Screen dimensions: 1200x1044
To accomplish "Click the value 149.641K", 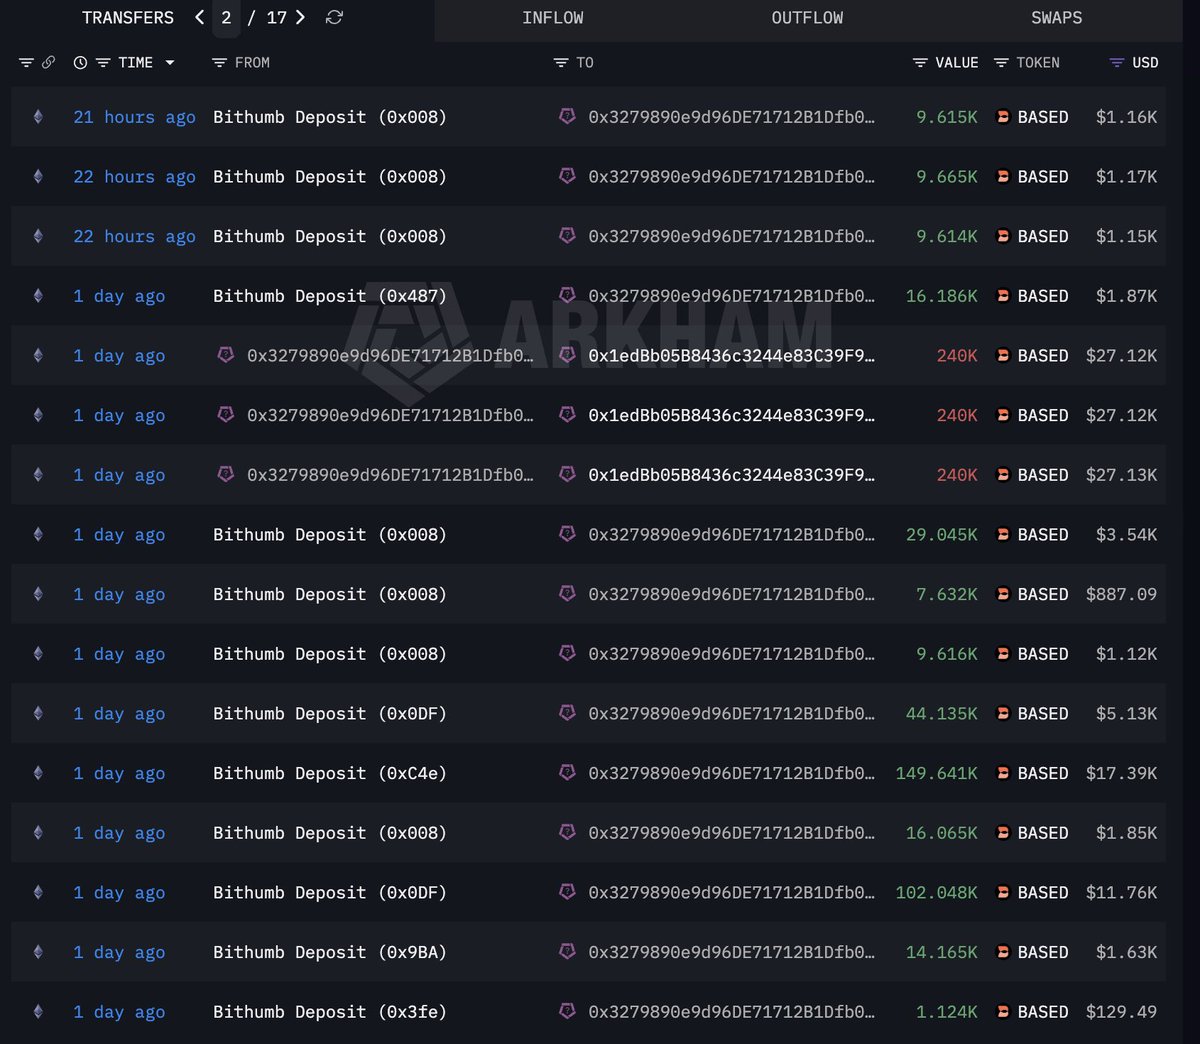I will [x=937, y=773].
